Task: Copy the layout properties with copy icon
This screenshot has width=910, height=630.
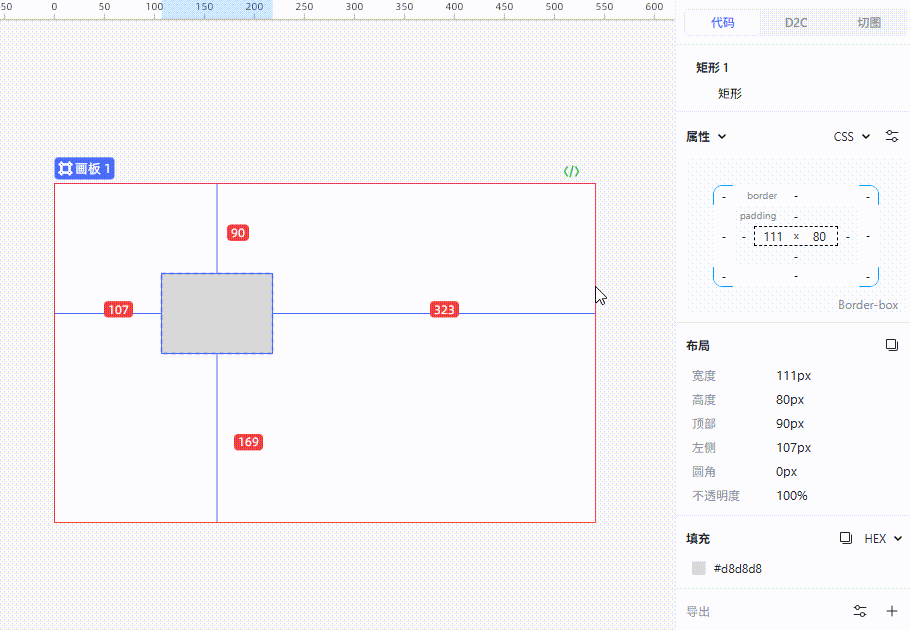Action: pos(892,345)
